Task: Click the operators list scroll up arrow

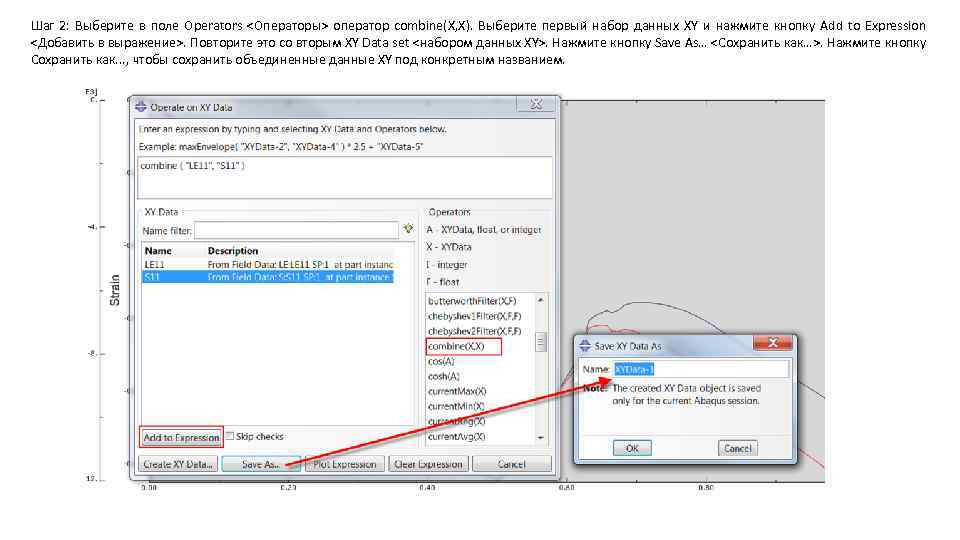Action: [541, 300]
